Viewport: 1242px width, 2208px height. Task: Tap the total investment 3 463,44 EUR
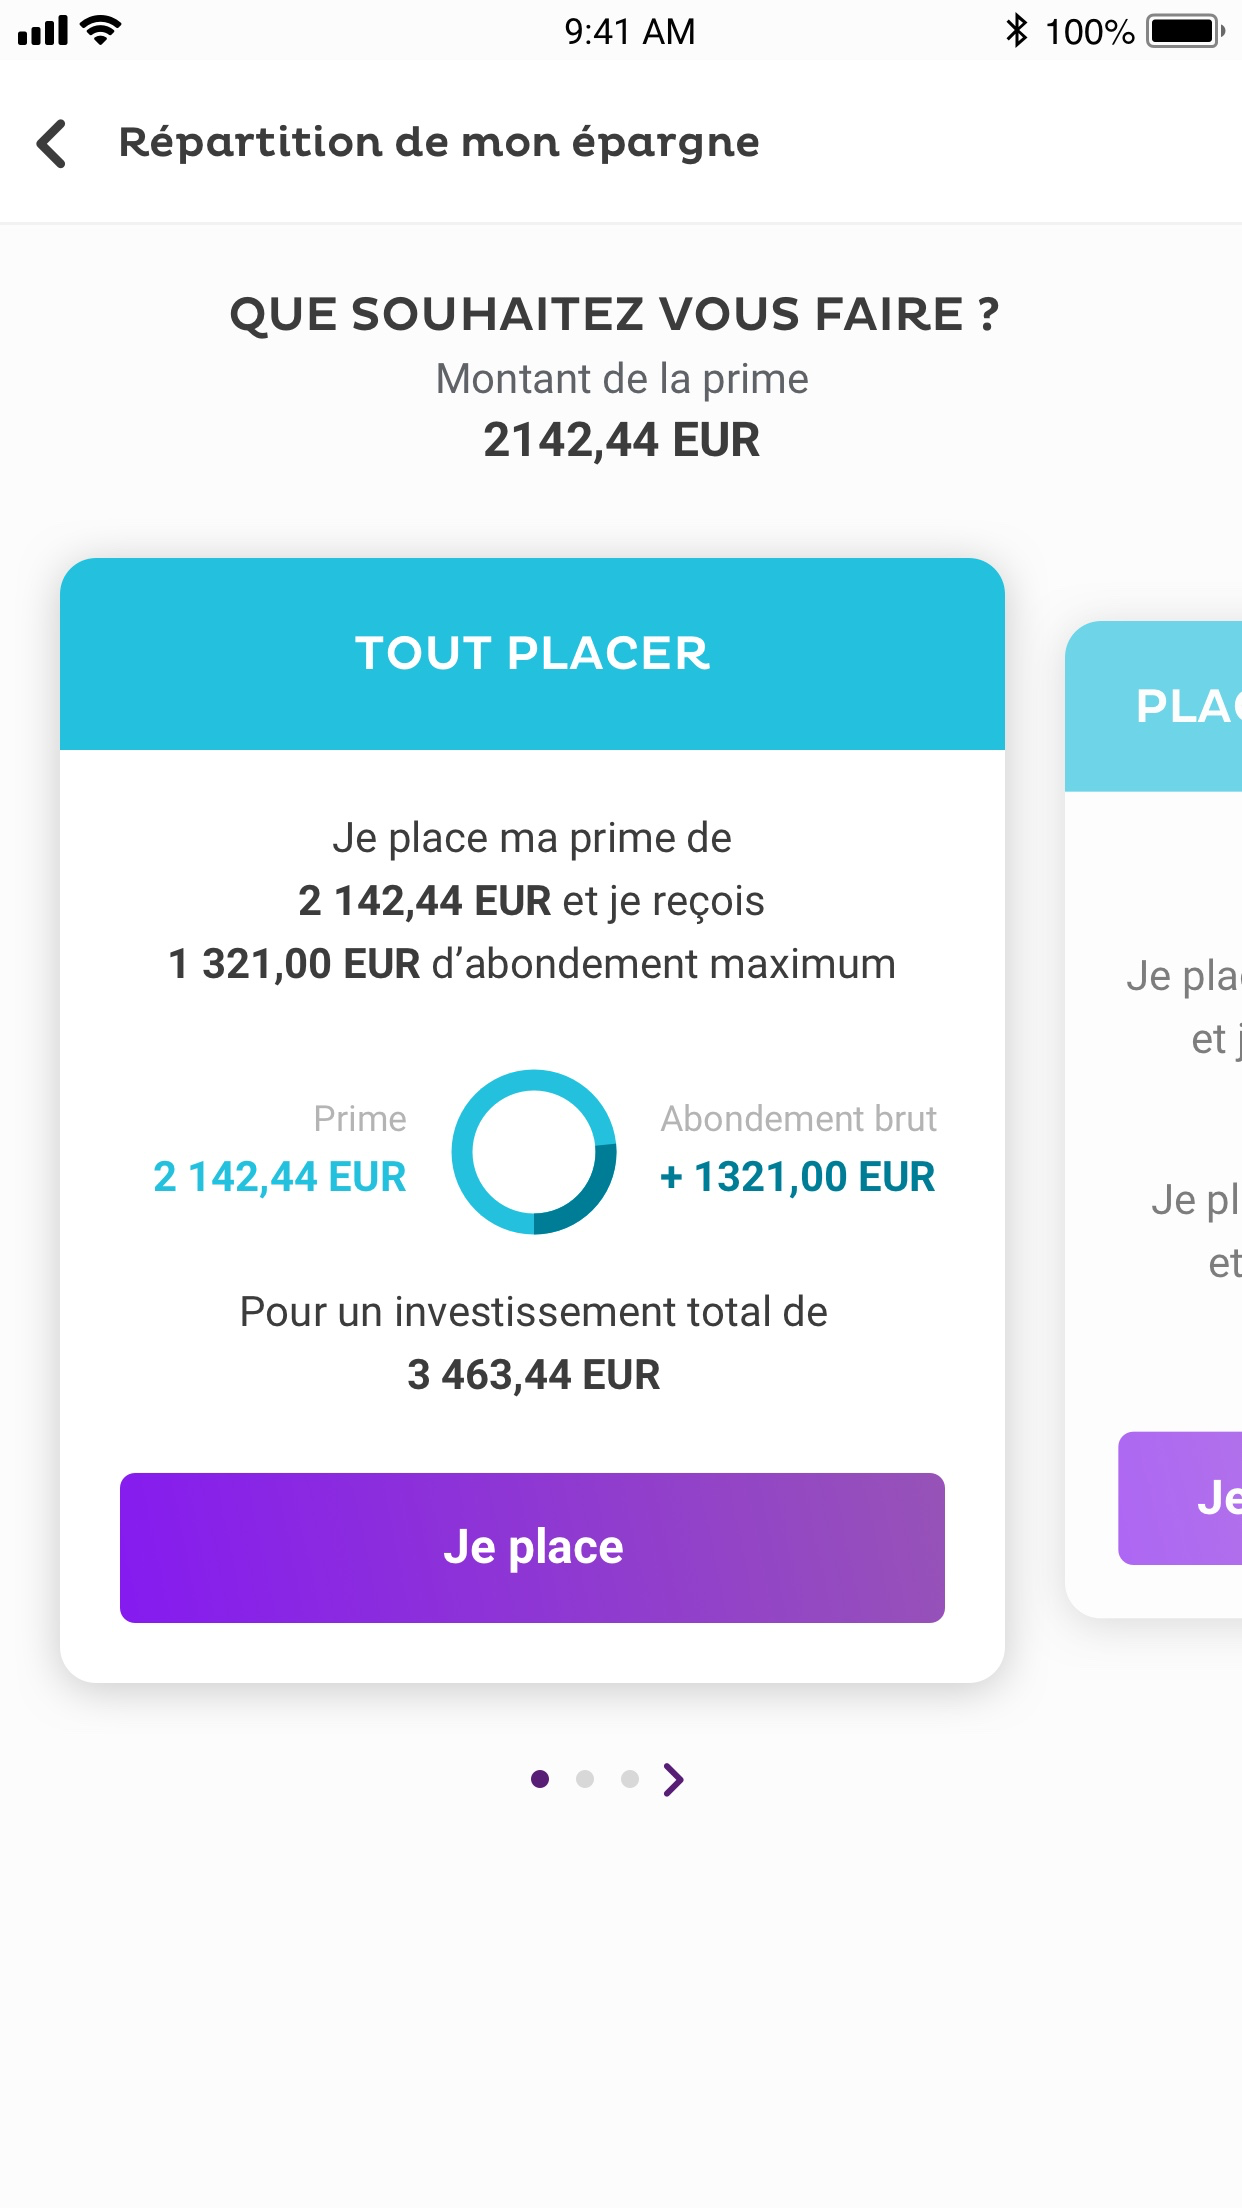tap(534, 1375)
